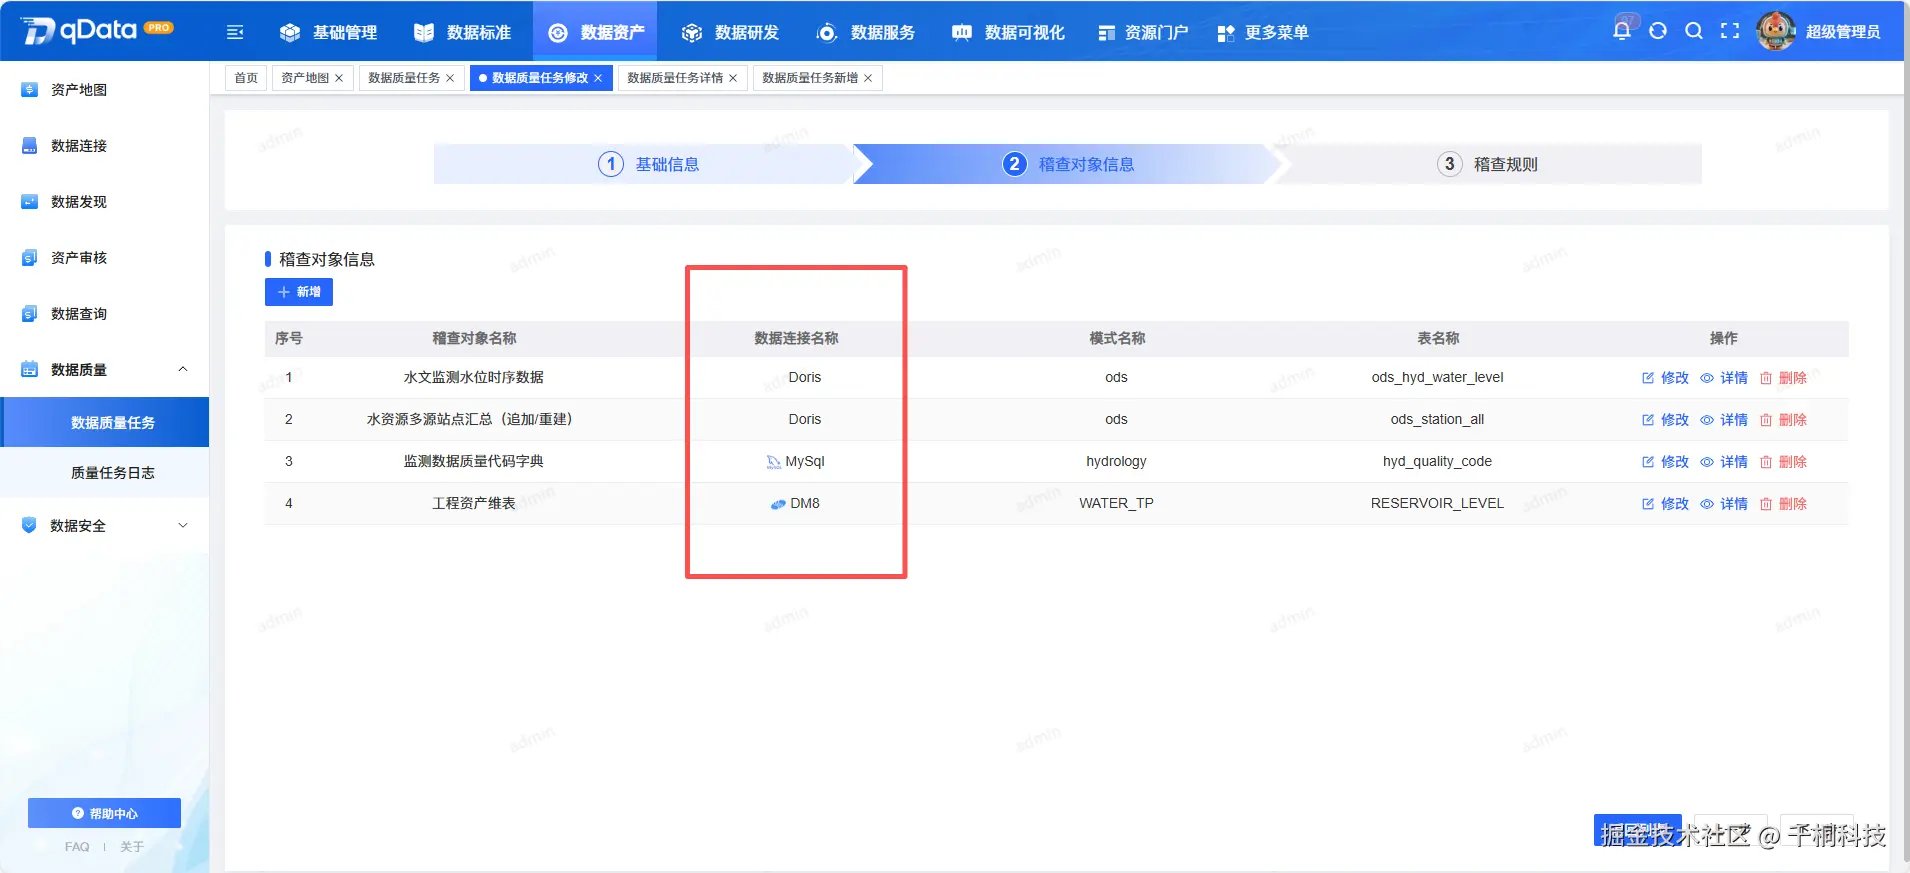Select the 数据资产 menu
Viewport: 1910px width, 873px height.
point(597,32)
